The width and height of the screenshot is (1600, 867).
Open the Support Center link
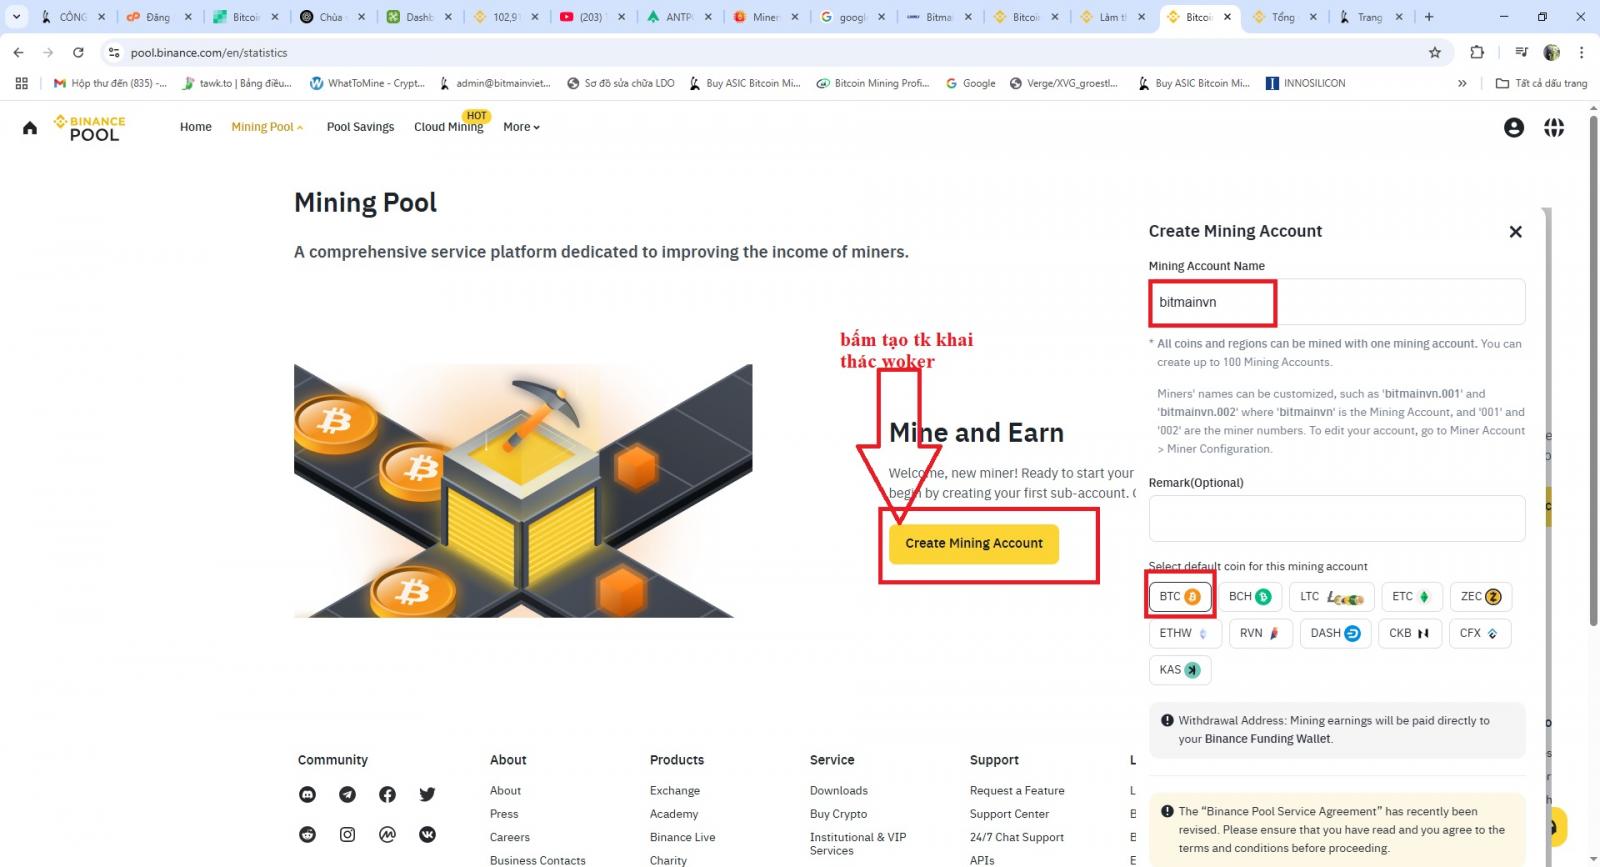[1009, 814]
